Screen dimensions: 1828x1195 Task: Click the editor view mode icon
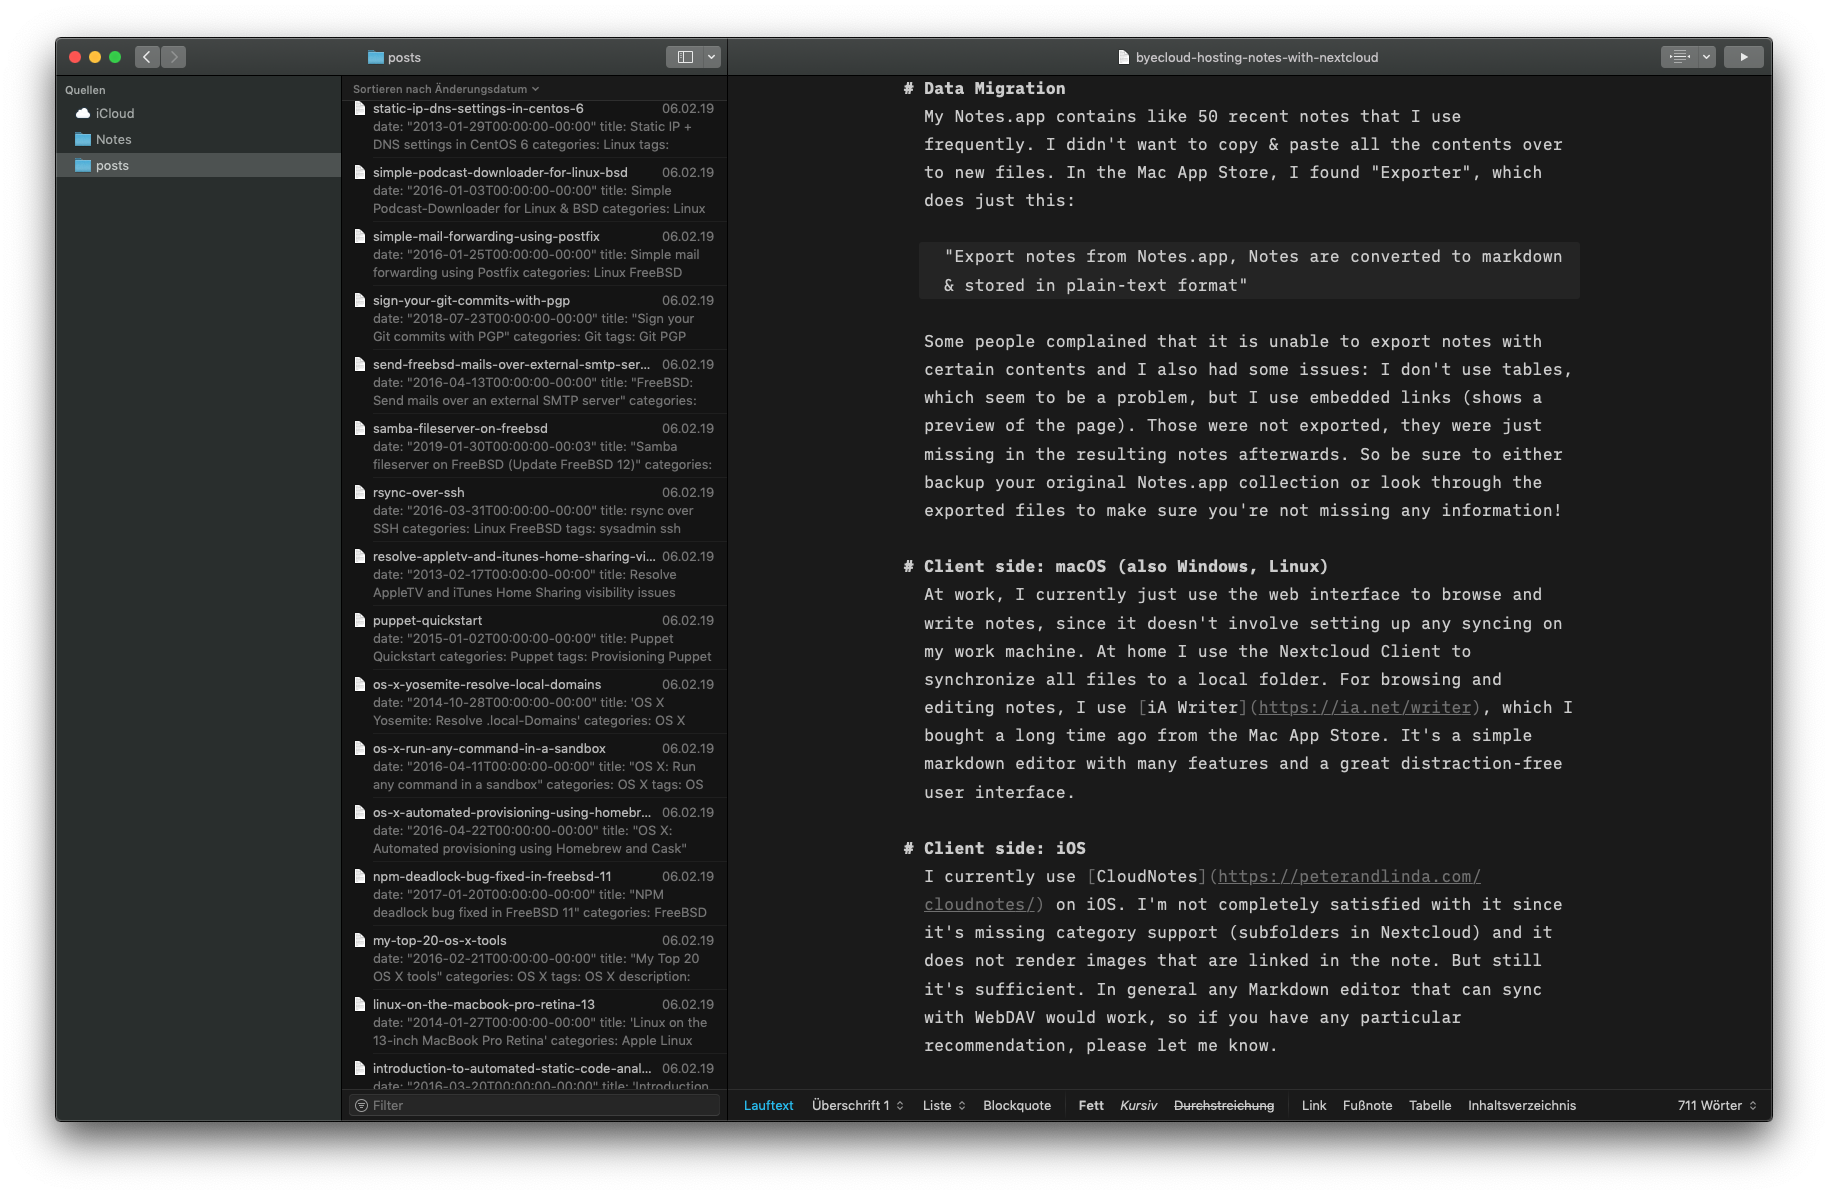[1679, 57]
